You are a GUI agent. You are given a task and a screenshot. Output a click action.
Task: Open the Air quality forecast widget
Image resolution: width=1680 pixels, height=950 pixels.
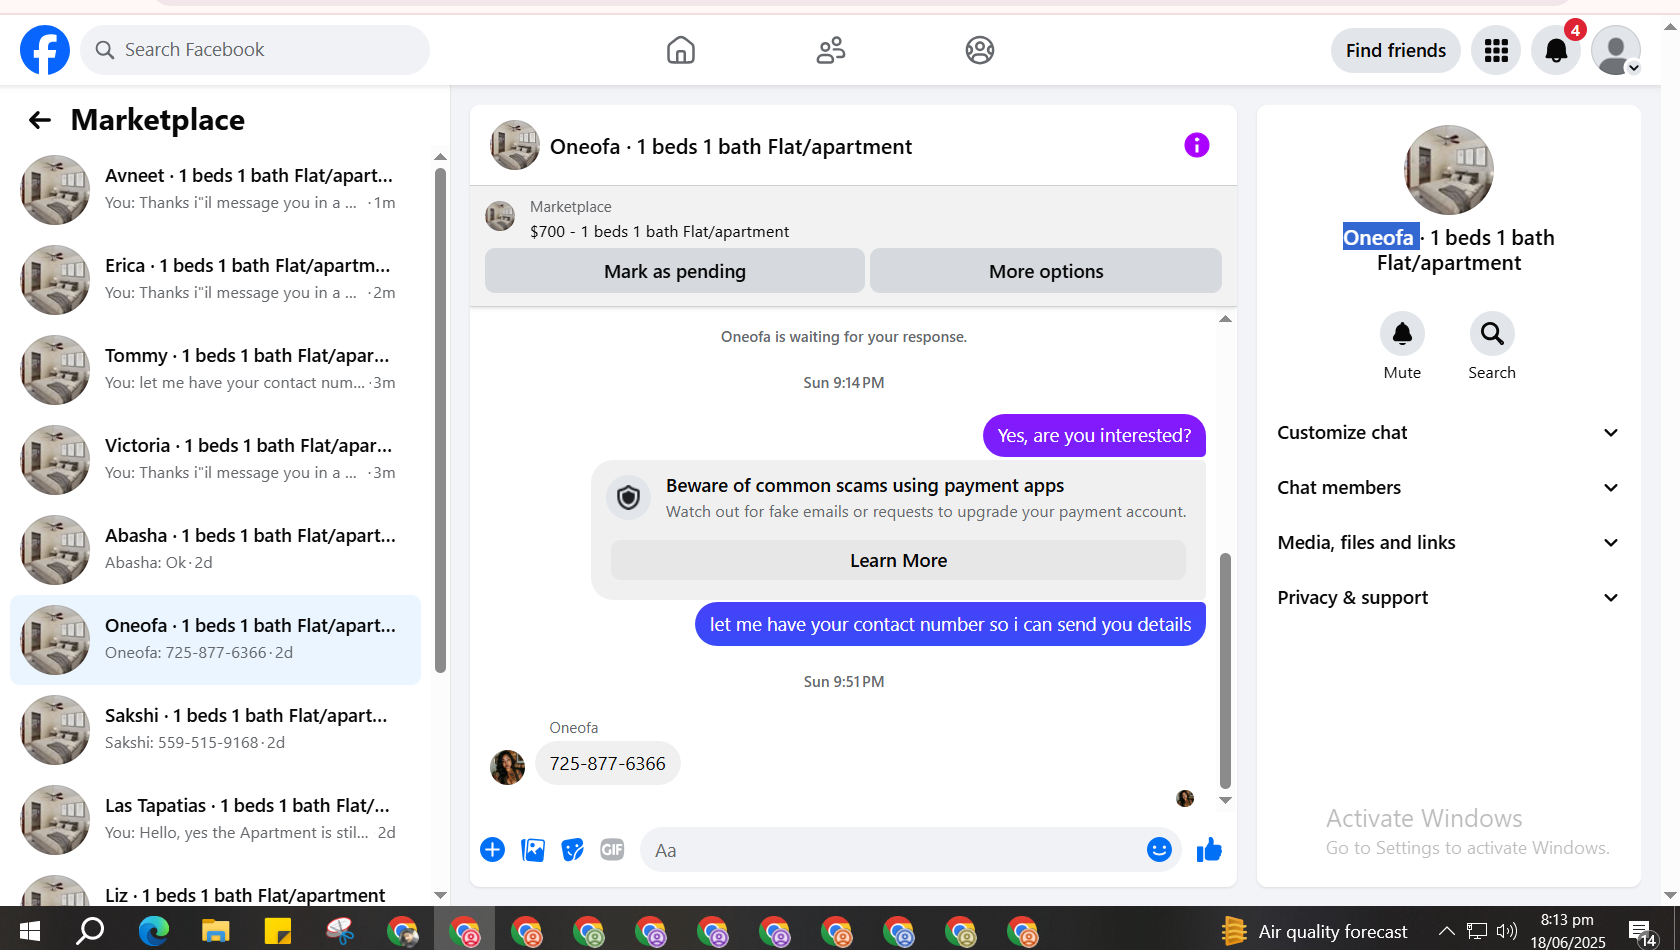(x=1314, y=931)
